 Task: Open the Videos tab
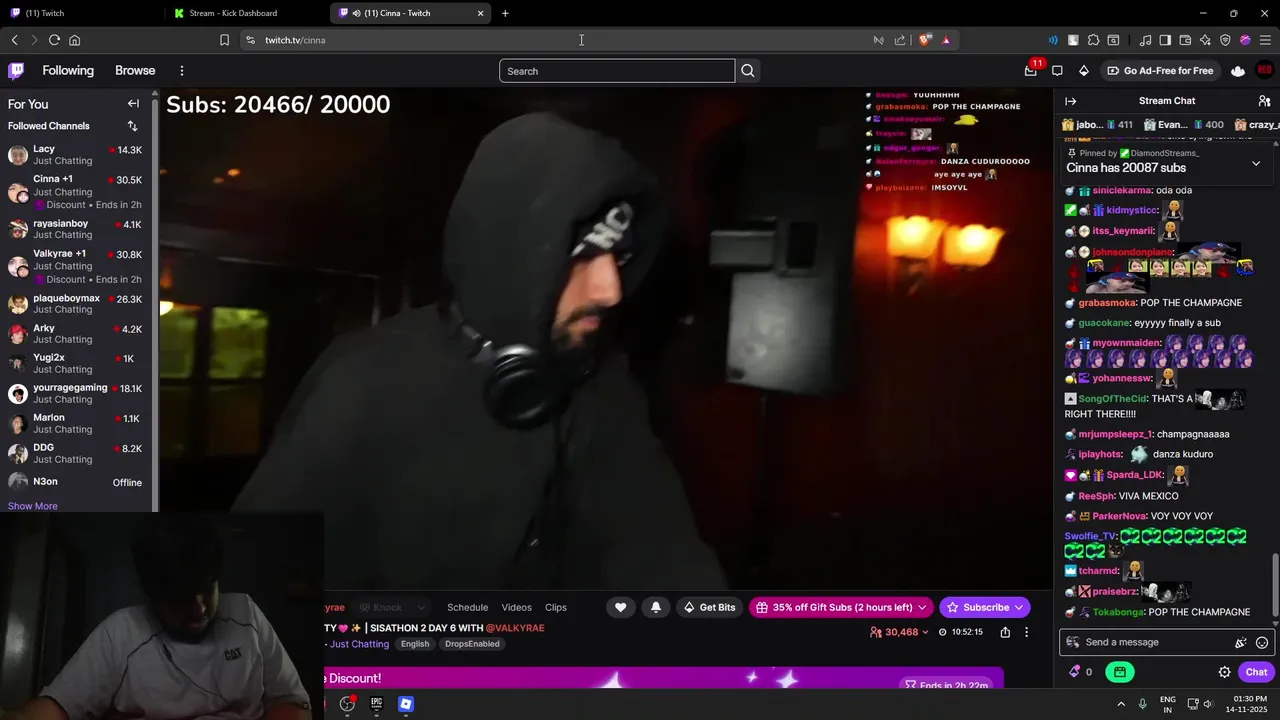tap(516, 607)
